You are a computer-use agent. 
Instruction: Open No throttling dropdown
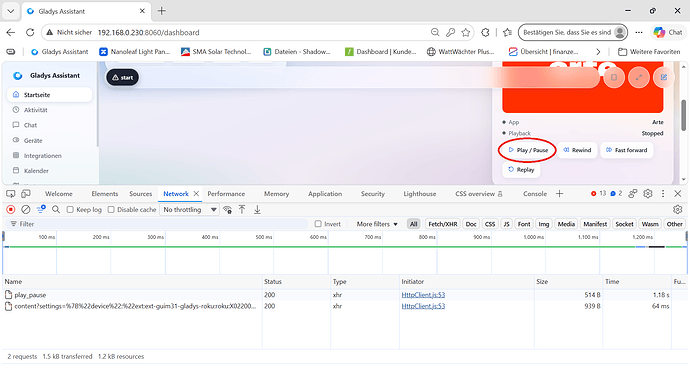pos(190,209)
